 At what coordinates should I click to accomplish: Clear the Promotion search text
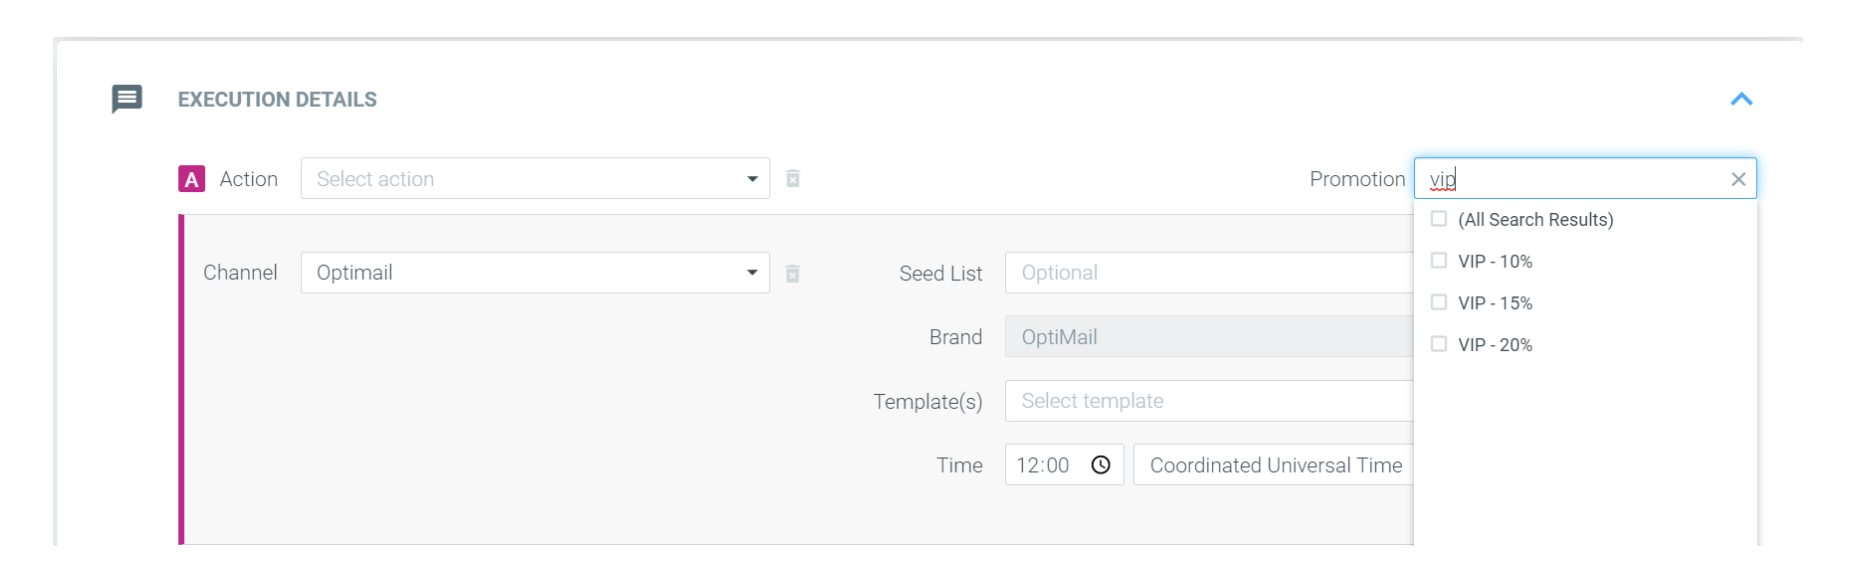click(1738, 179)
